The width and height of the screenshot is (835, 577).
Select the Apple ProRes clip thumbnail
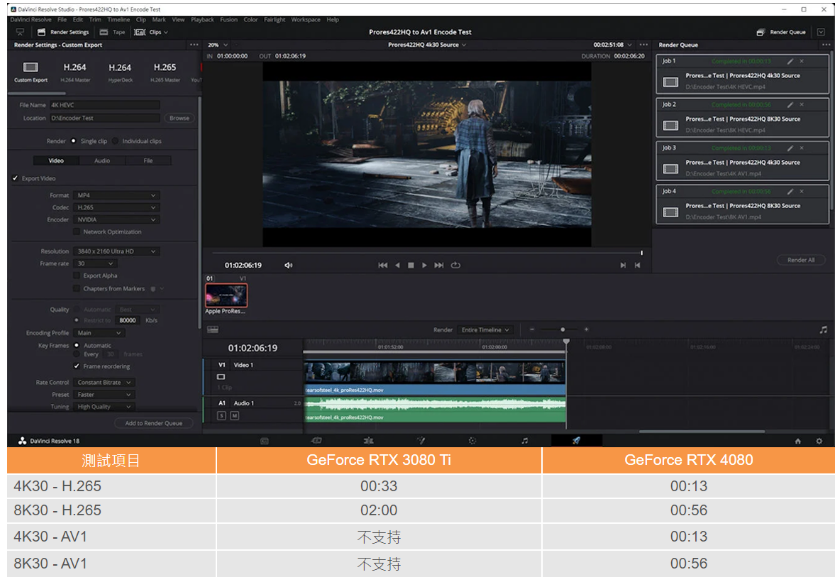[x=226, y=295]
